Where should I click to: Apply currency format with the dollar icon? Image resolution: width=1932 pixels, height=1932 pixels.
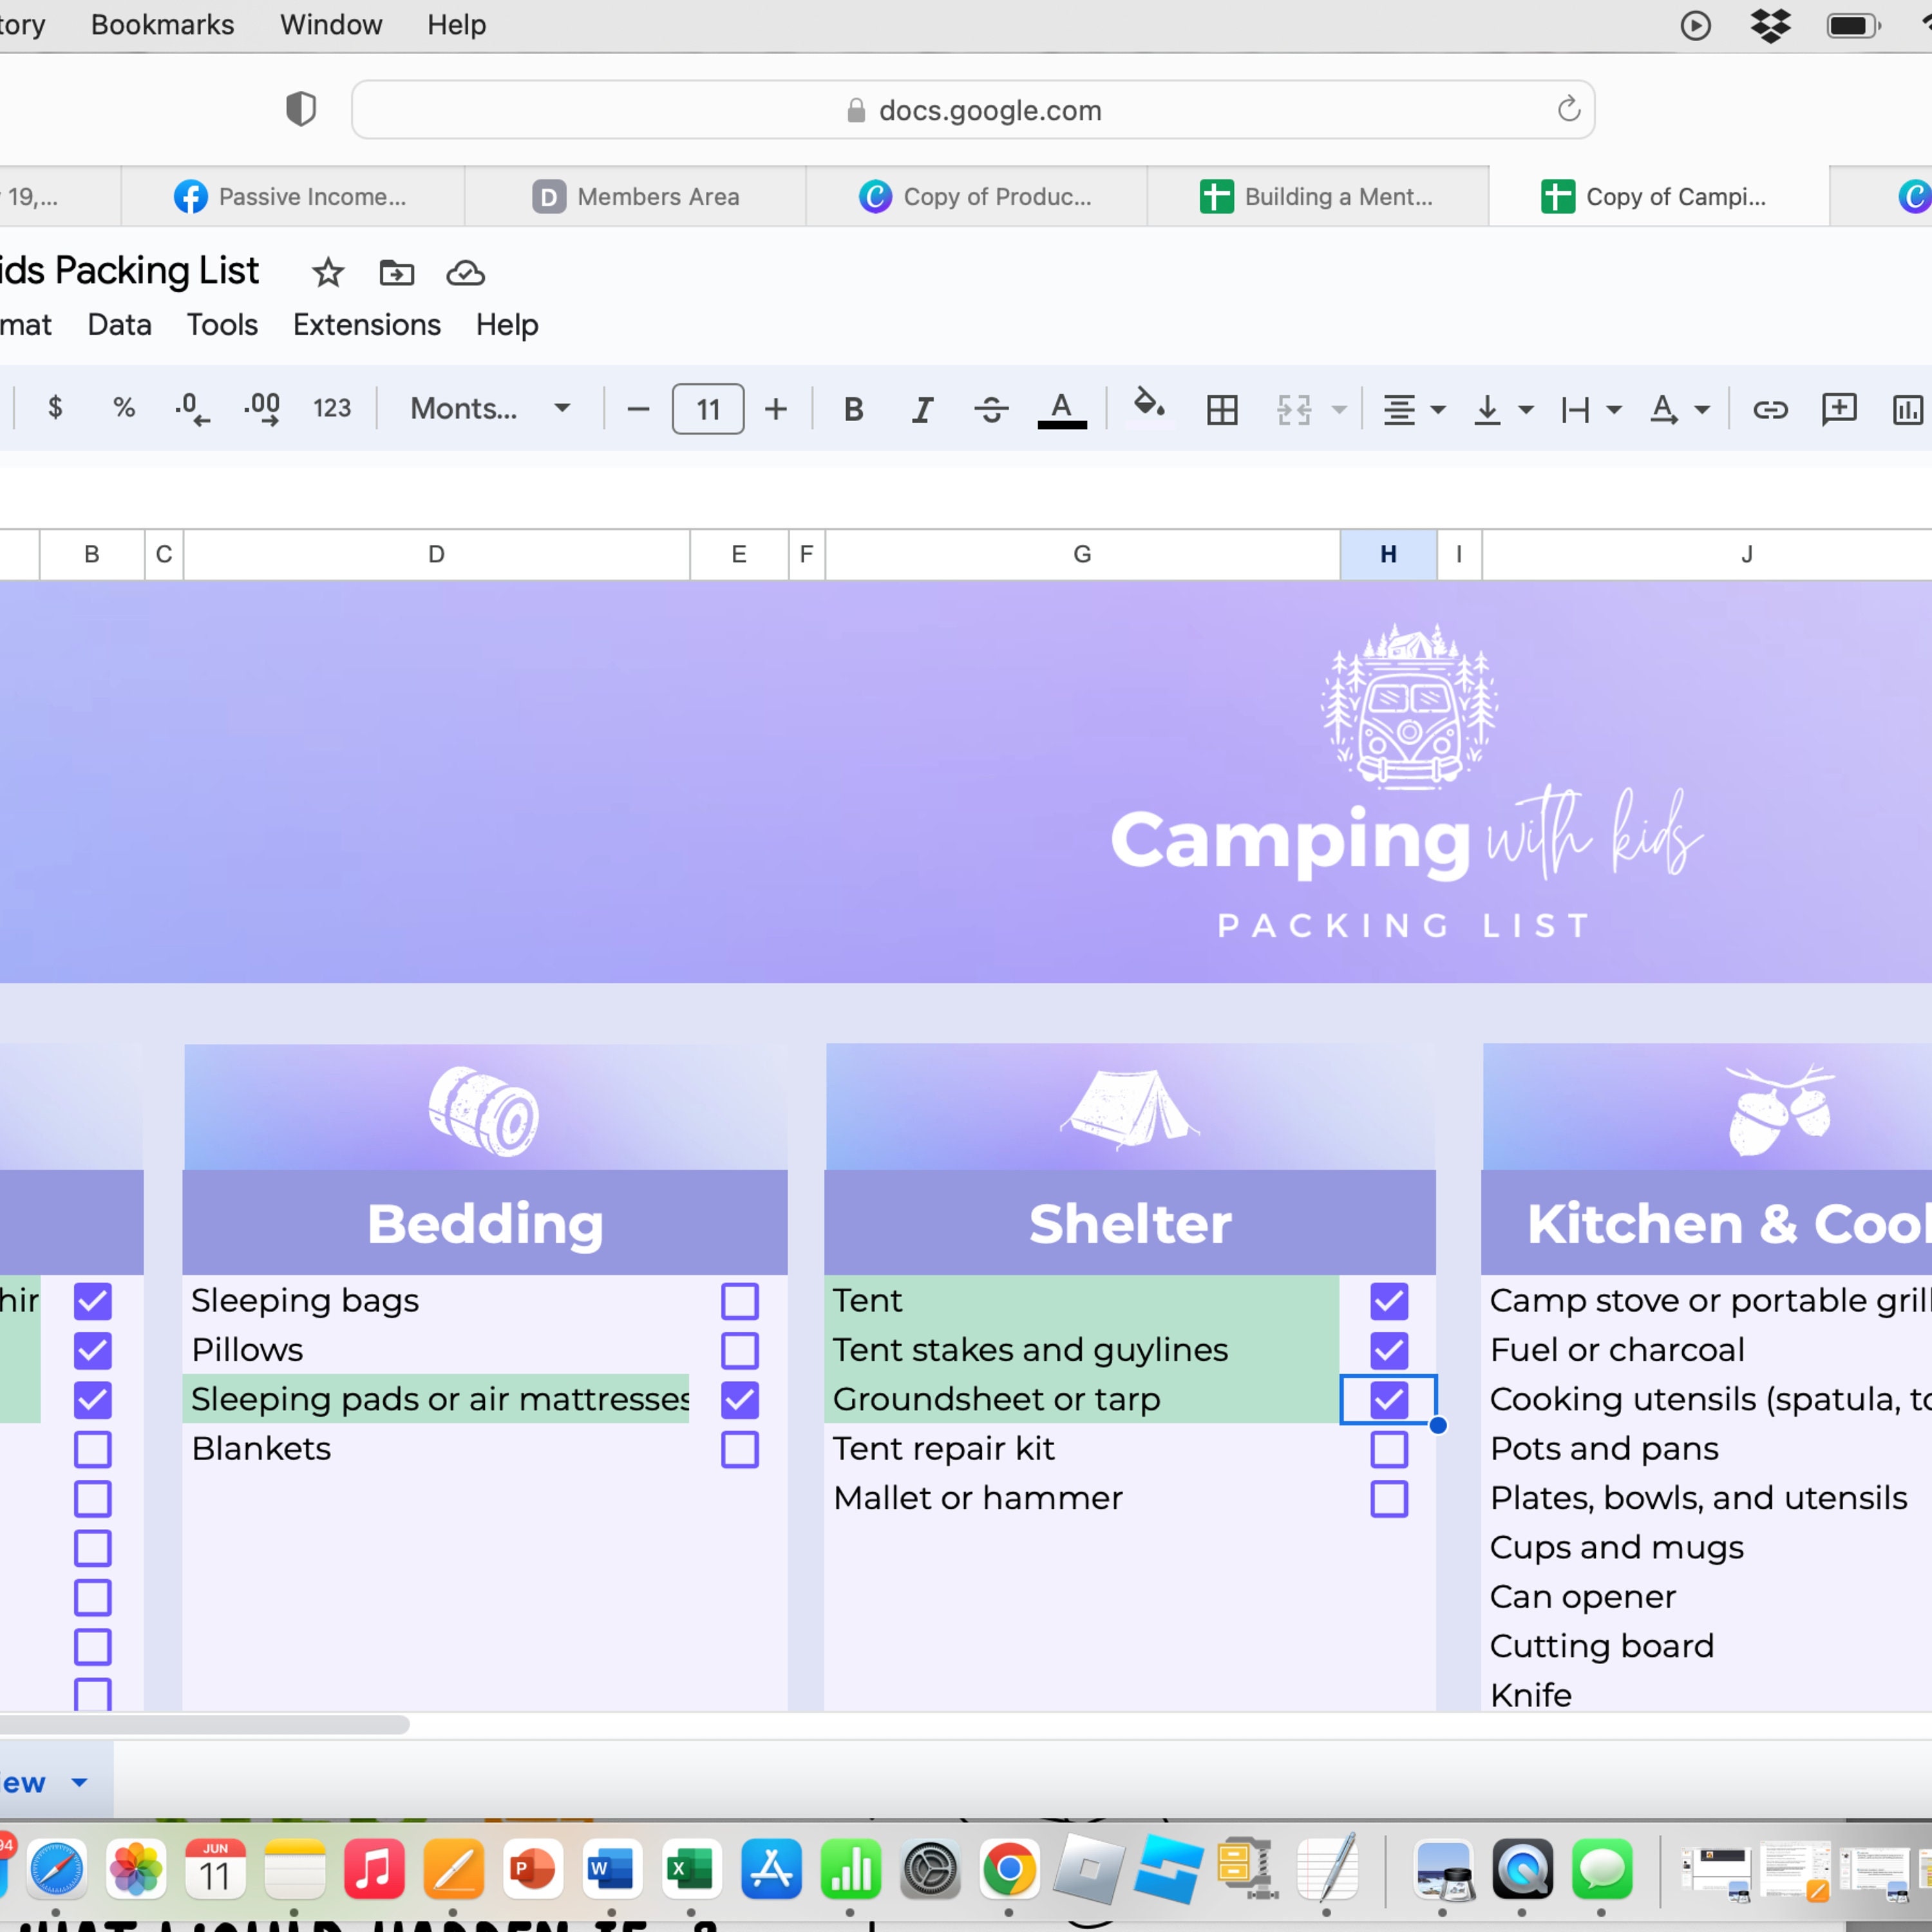click(x=56, y=408)
